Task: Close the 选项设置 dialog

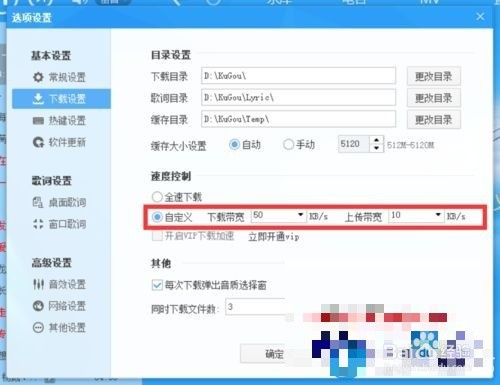Action: tap(480, 16)
